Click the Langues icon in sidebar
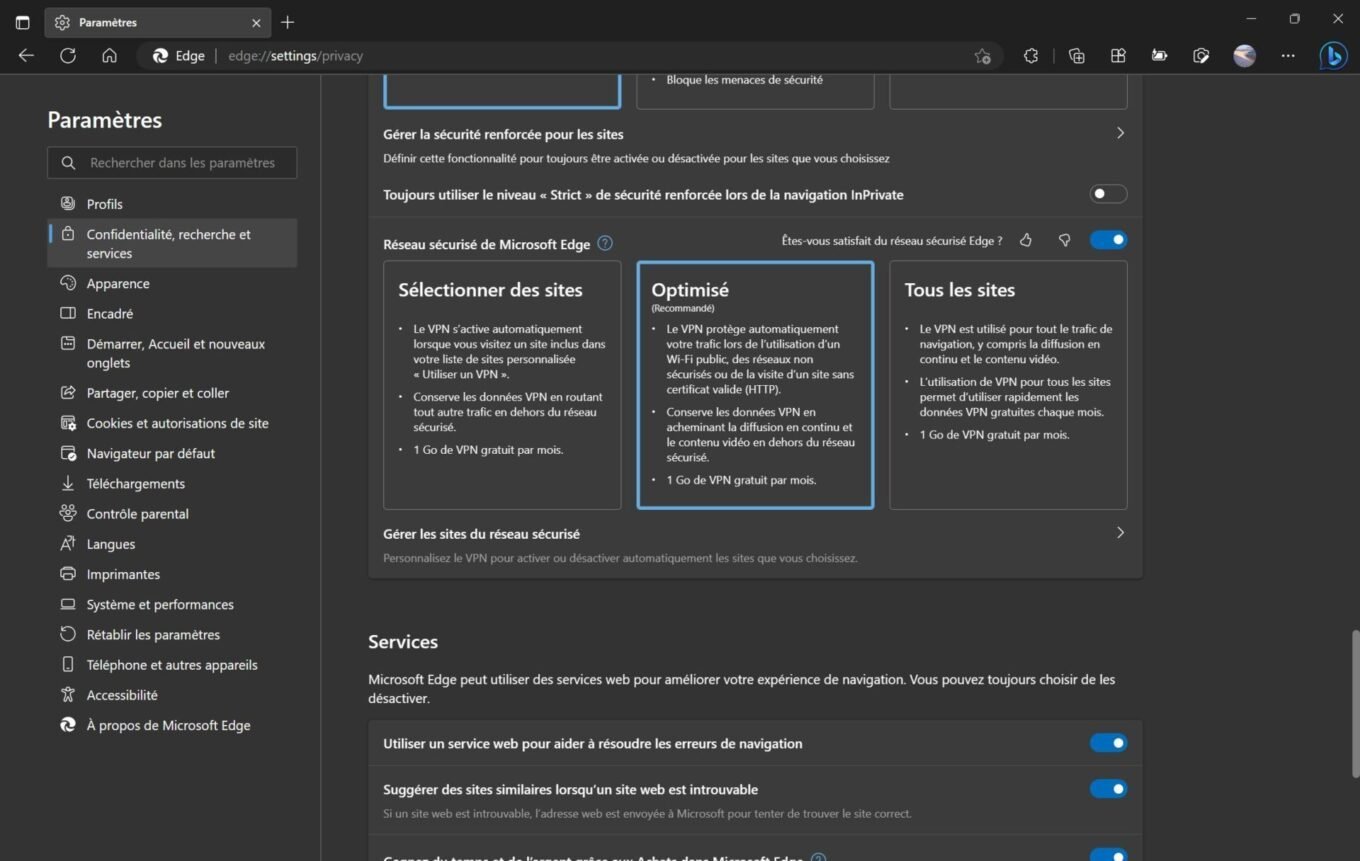The width and height of the screenshot is (1360, 861). click(x=68, y=544)
